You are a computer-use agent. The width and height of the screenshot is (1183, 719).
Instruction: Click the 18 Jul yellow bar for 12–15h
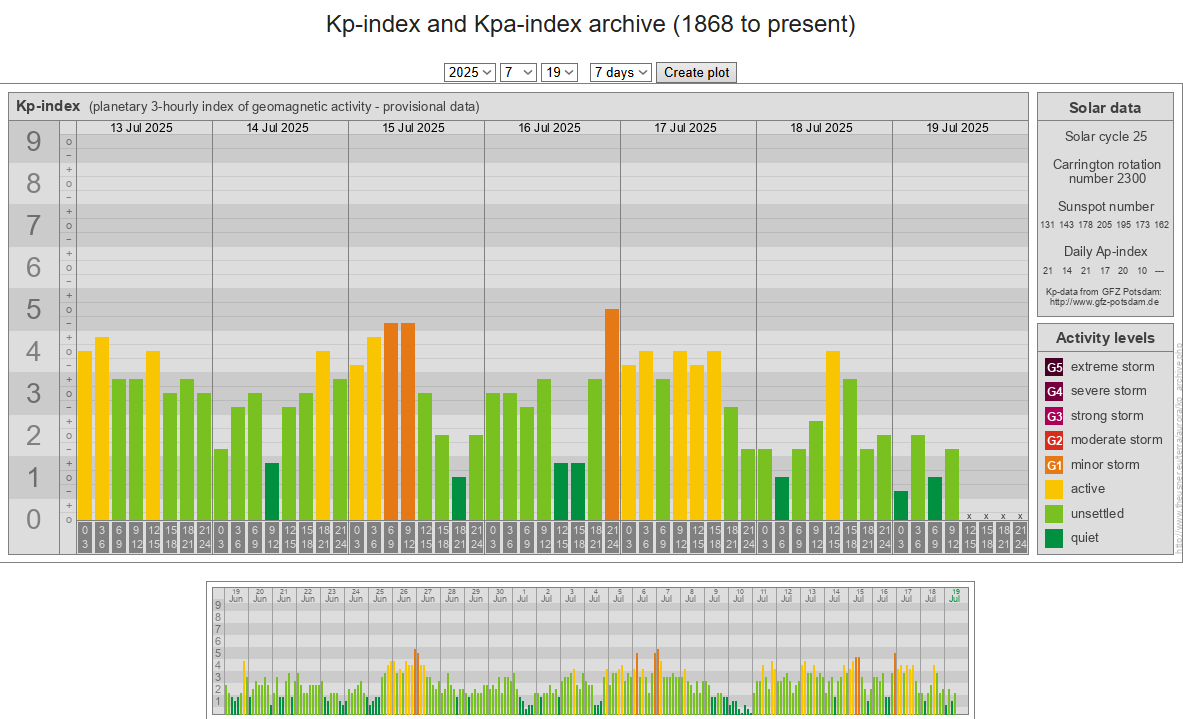click(833, 435)
